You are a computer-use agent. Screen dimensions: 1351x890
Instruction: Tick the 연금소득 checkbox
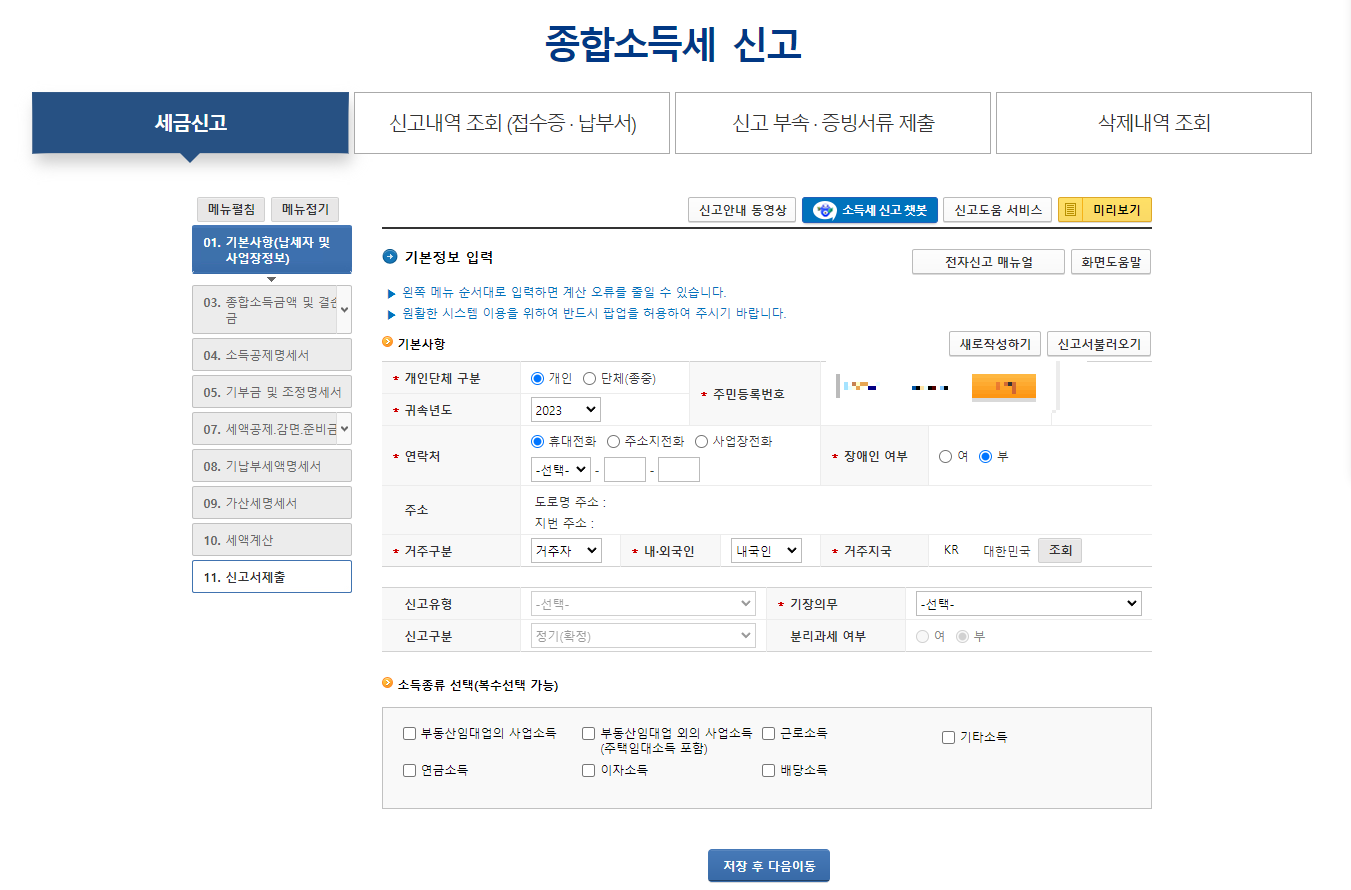point(409,770)
